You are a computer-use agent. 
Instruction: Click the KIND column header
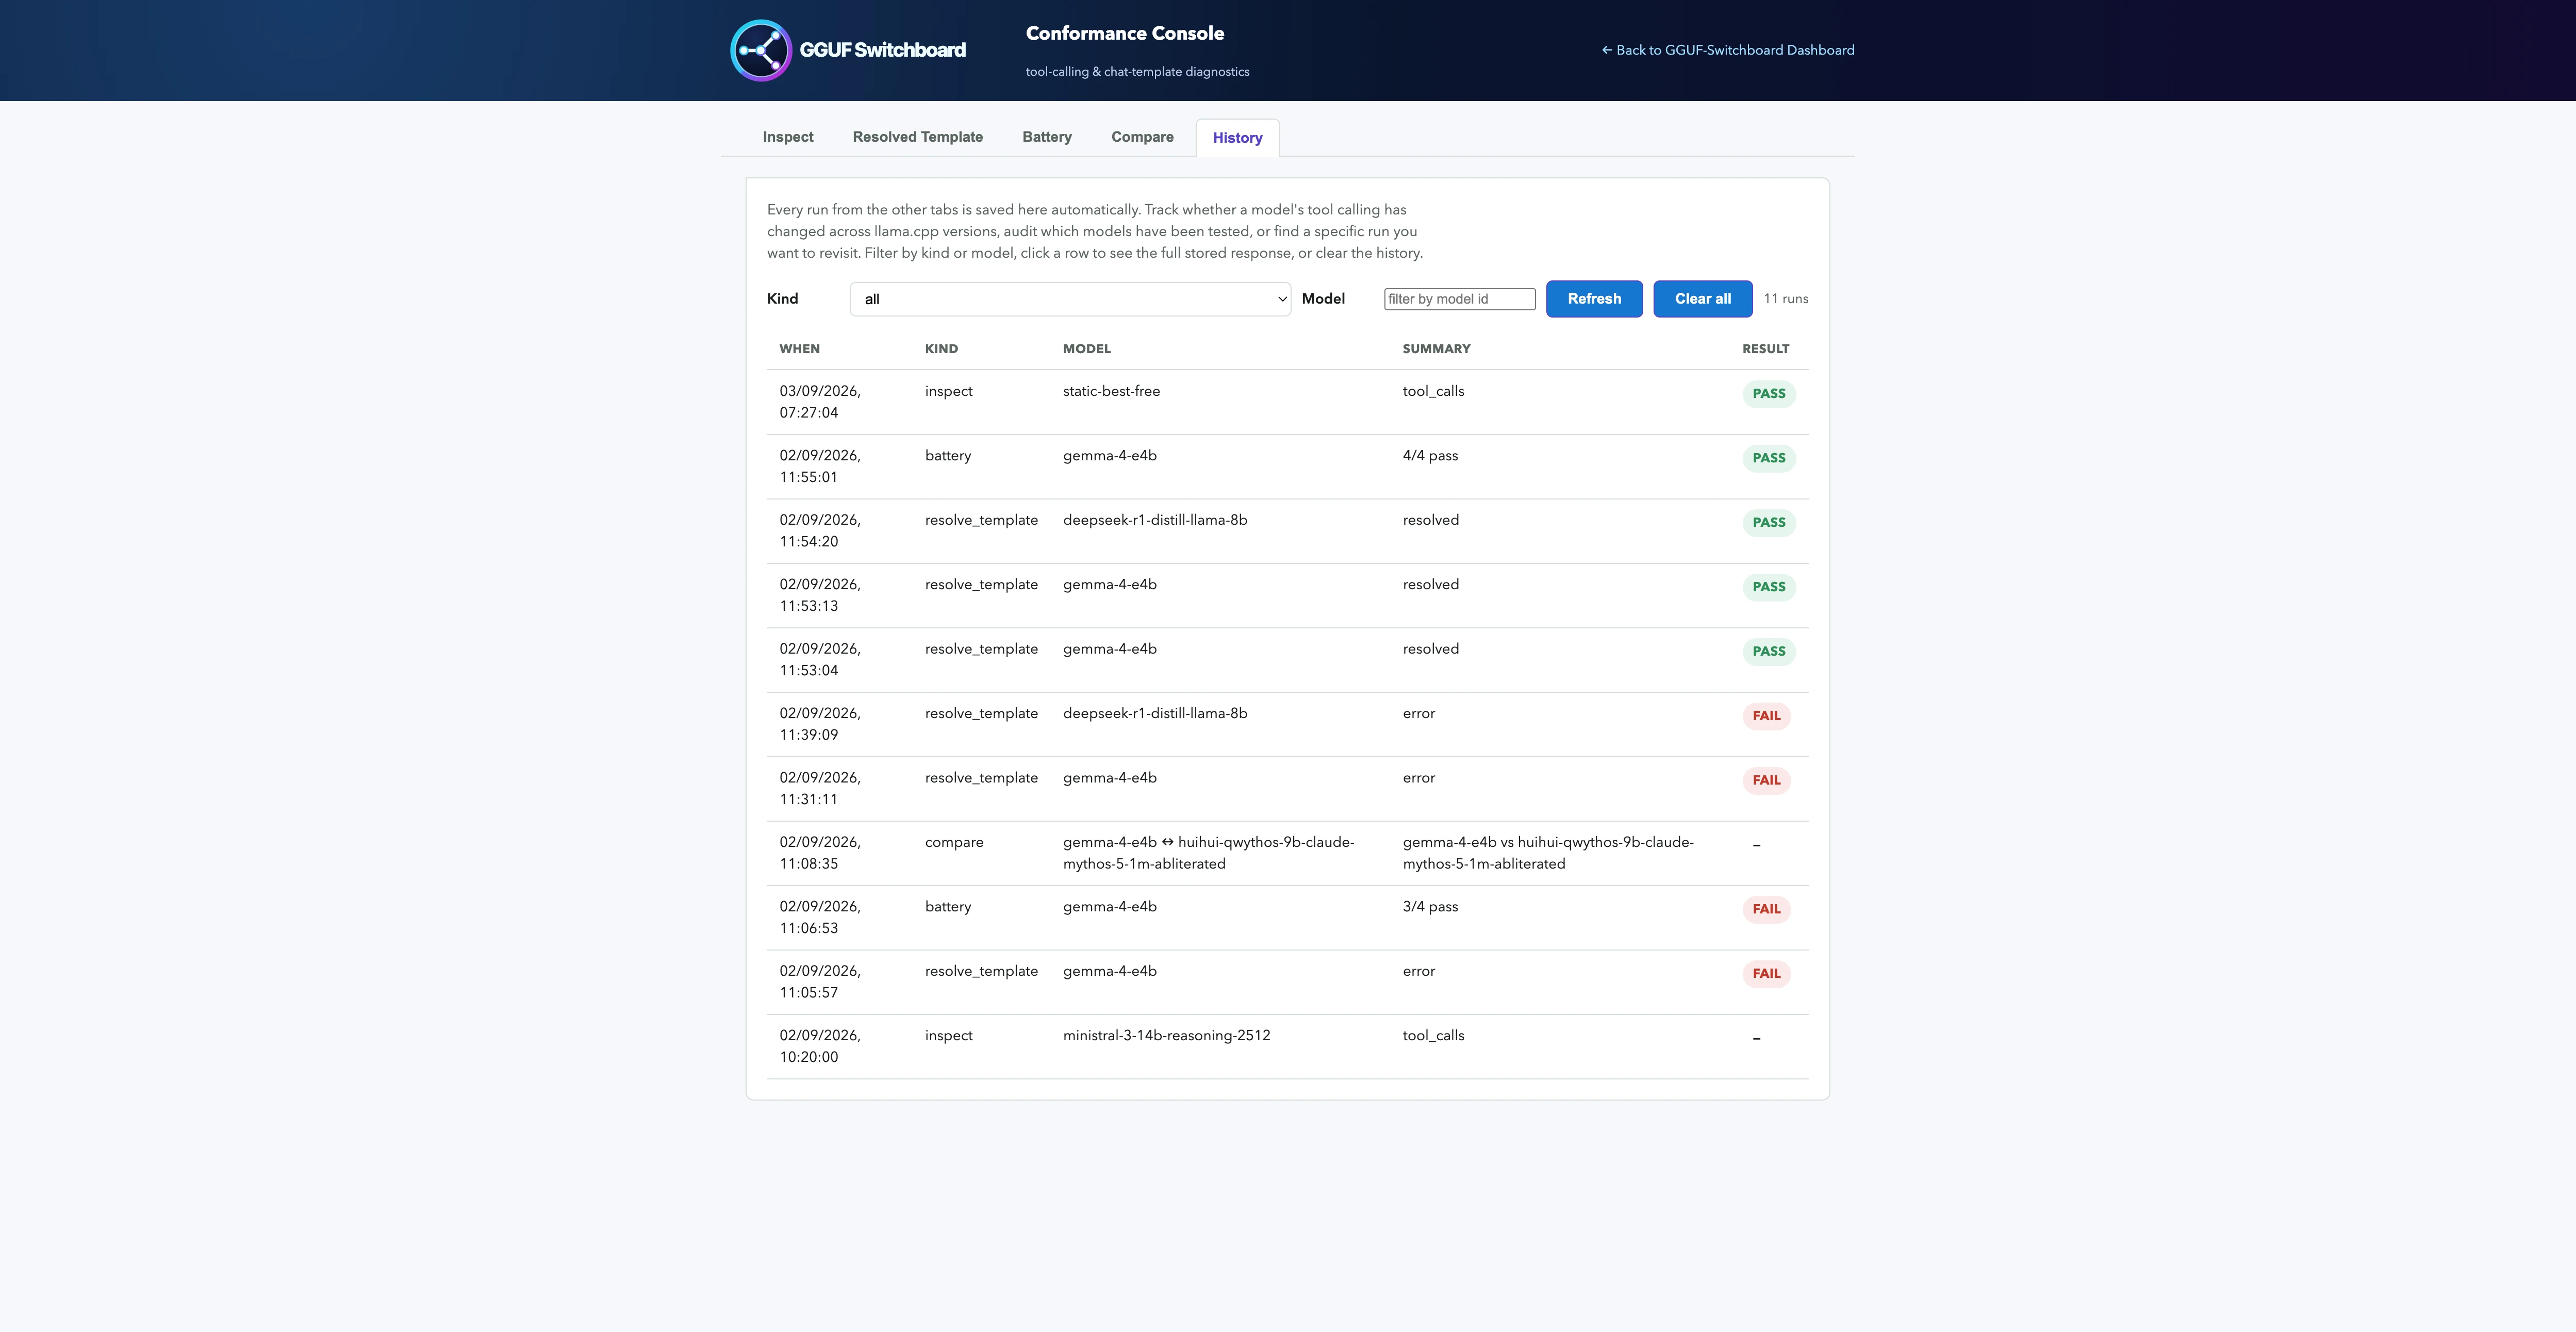coord(941,349)
